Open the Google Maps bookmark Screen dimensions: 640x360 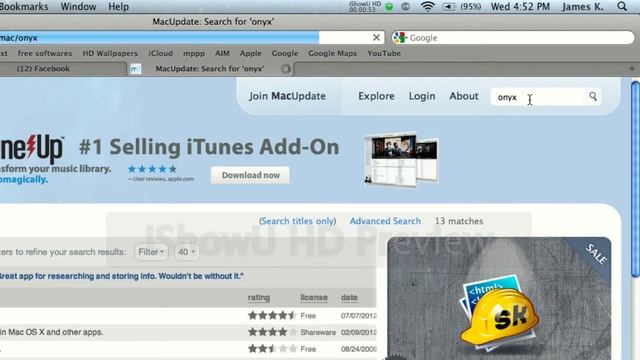click(332, 53)
